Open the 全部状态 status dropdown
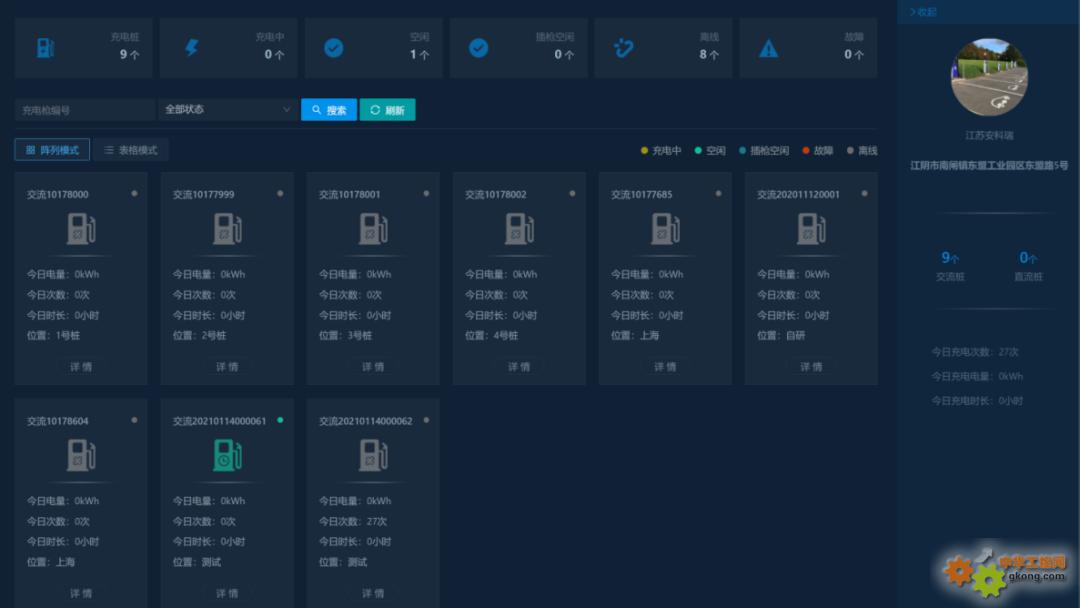Screen dimensions: 1080x608 click(227, 110)
